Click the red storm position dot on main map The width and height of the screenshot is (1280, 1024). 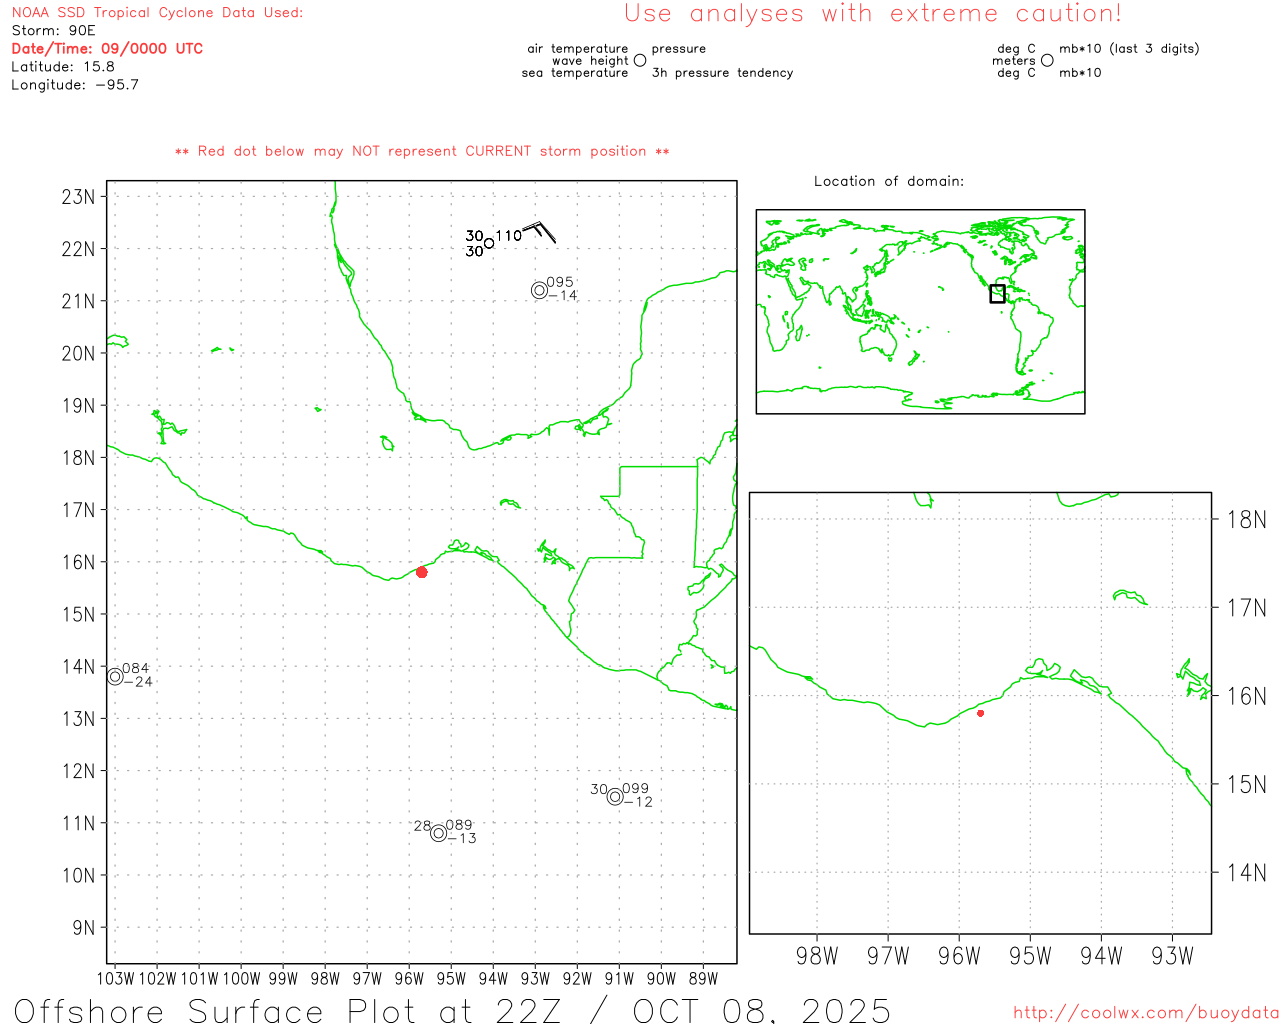coord(422,572)
